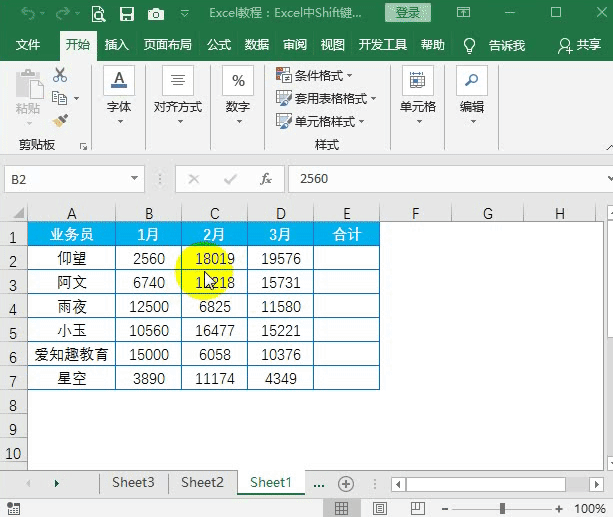Switch to the 视图 tab

pos(333,45)
